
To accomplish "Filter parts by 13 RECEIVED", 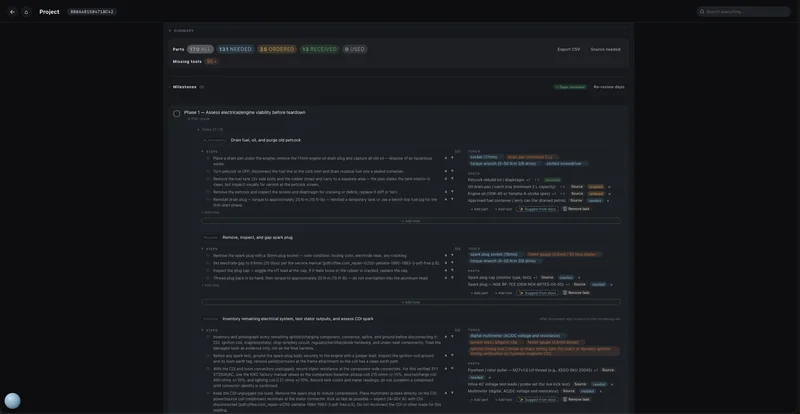I will (319, 49).
